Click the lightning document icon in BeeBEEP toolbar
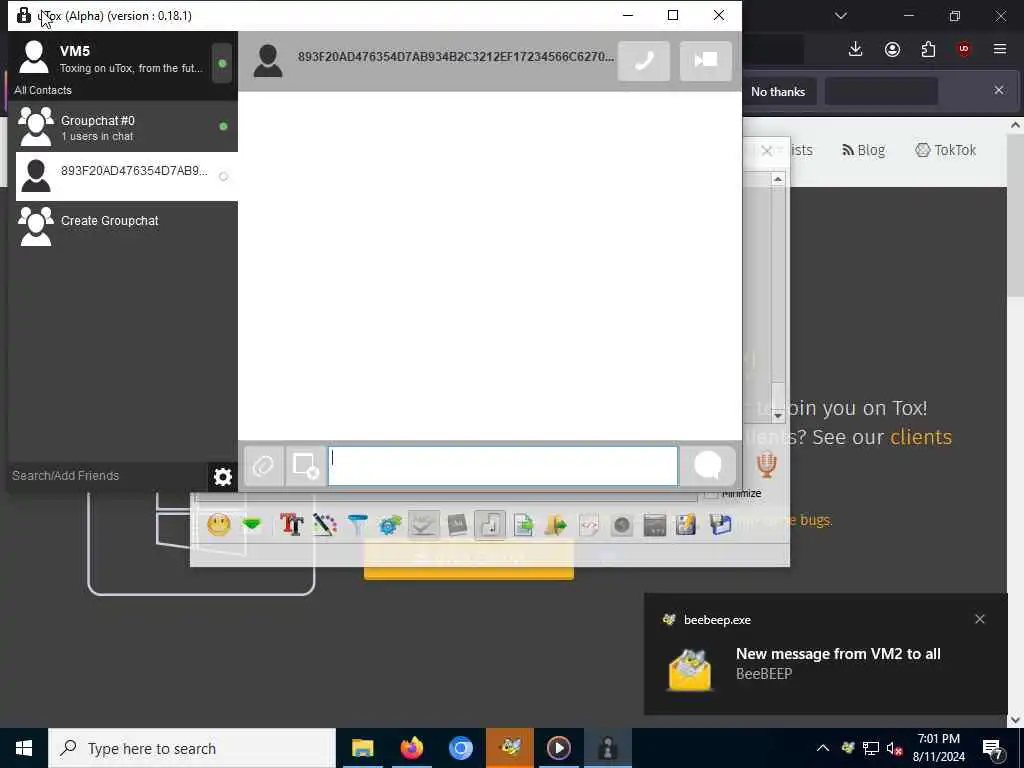Screen dimensions: 1024x768 point(686,524)
